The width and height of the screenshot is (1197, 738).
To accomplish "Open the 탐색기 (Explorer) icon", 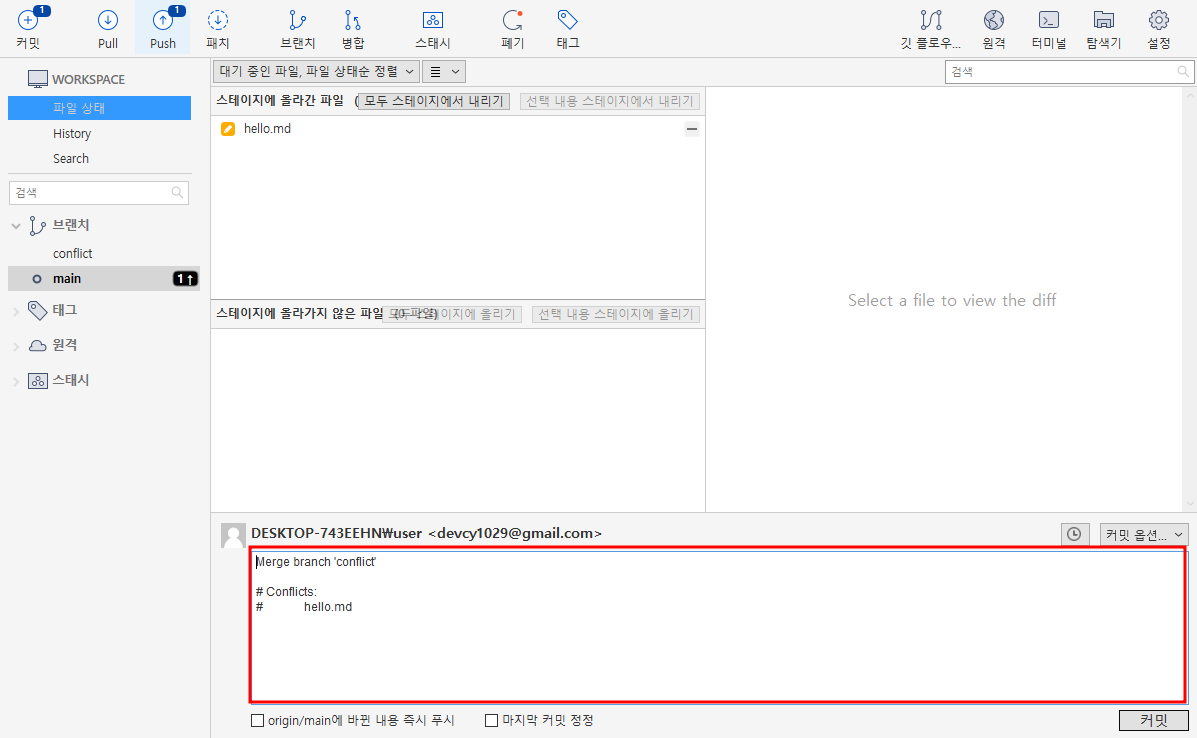I will 1104,21.
